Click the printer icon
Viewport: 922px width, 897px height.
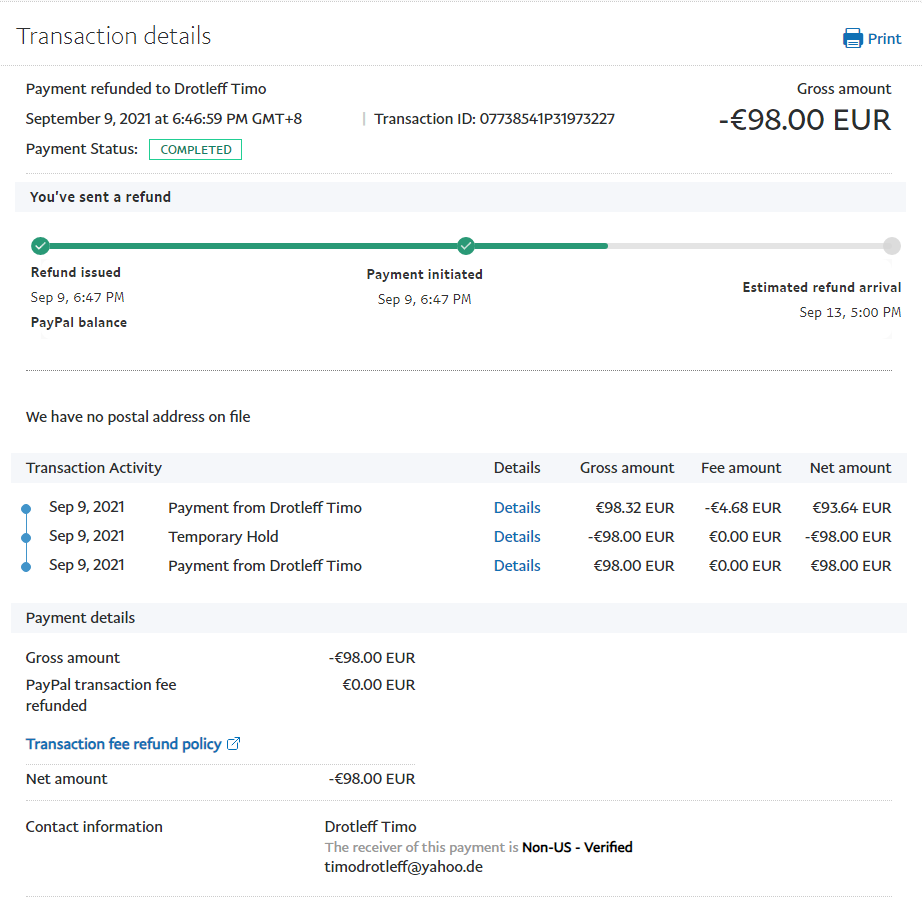tap(852, 39)
